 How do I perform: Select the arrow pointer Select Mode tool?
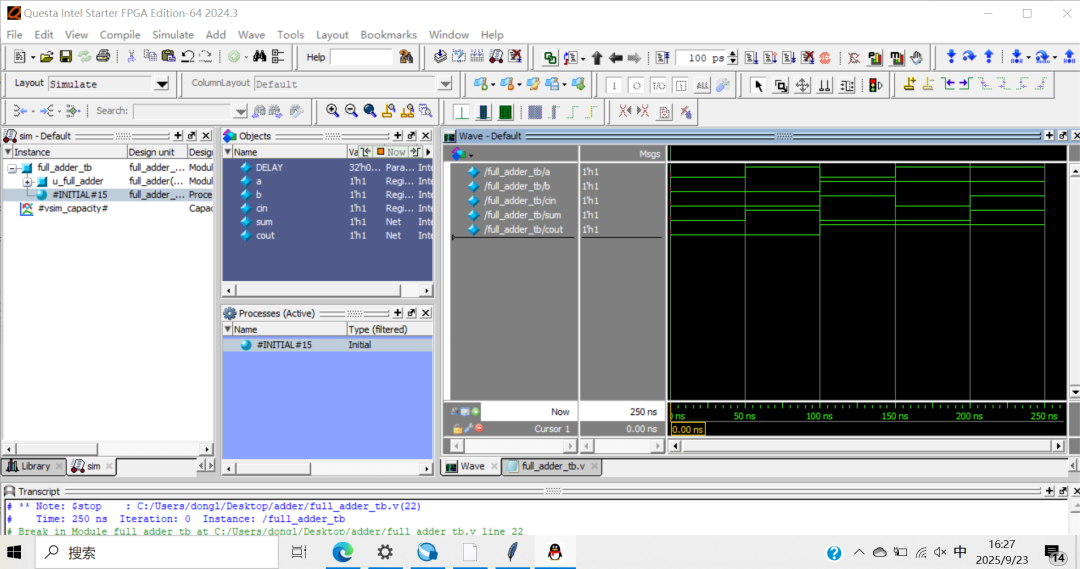(x=758, y=85)
